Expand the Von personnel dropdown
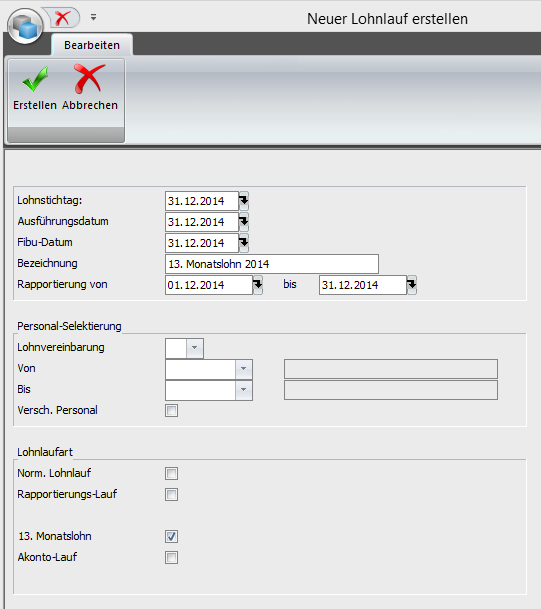The image size is (541, 609). coord(244,369)
